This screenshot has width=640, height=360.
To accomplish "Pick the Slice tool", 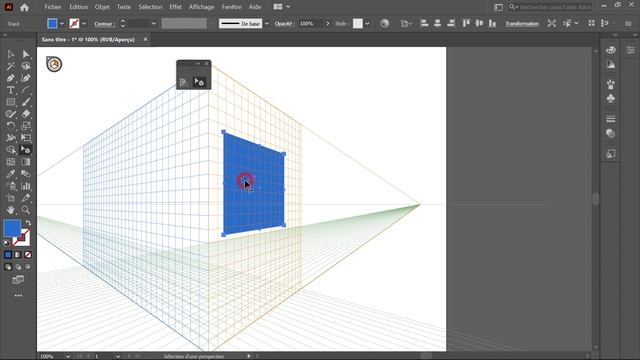I will (x=26, y=198).
